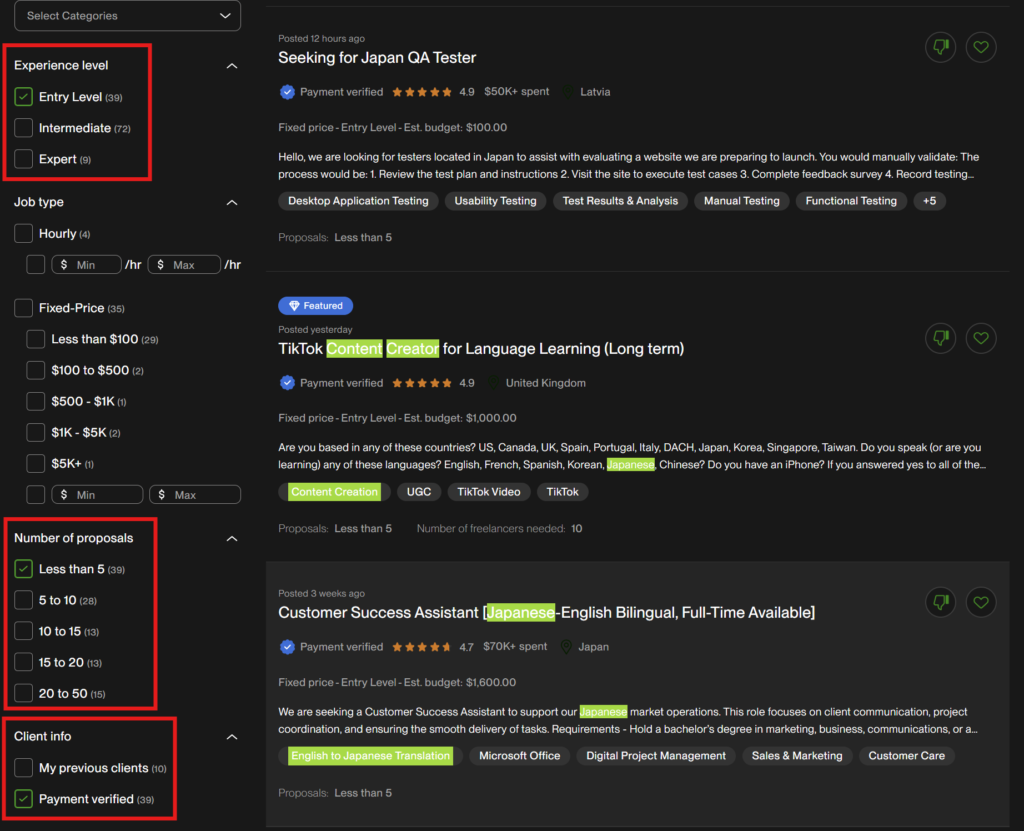Save Japan QA Tester job with heart icon
The image size is (1024, 831).
click(981, 47)
